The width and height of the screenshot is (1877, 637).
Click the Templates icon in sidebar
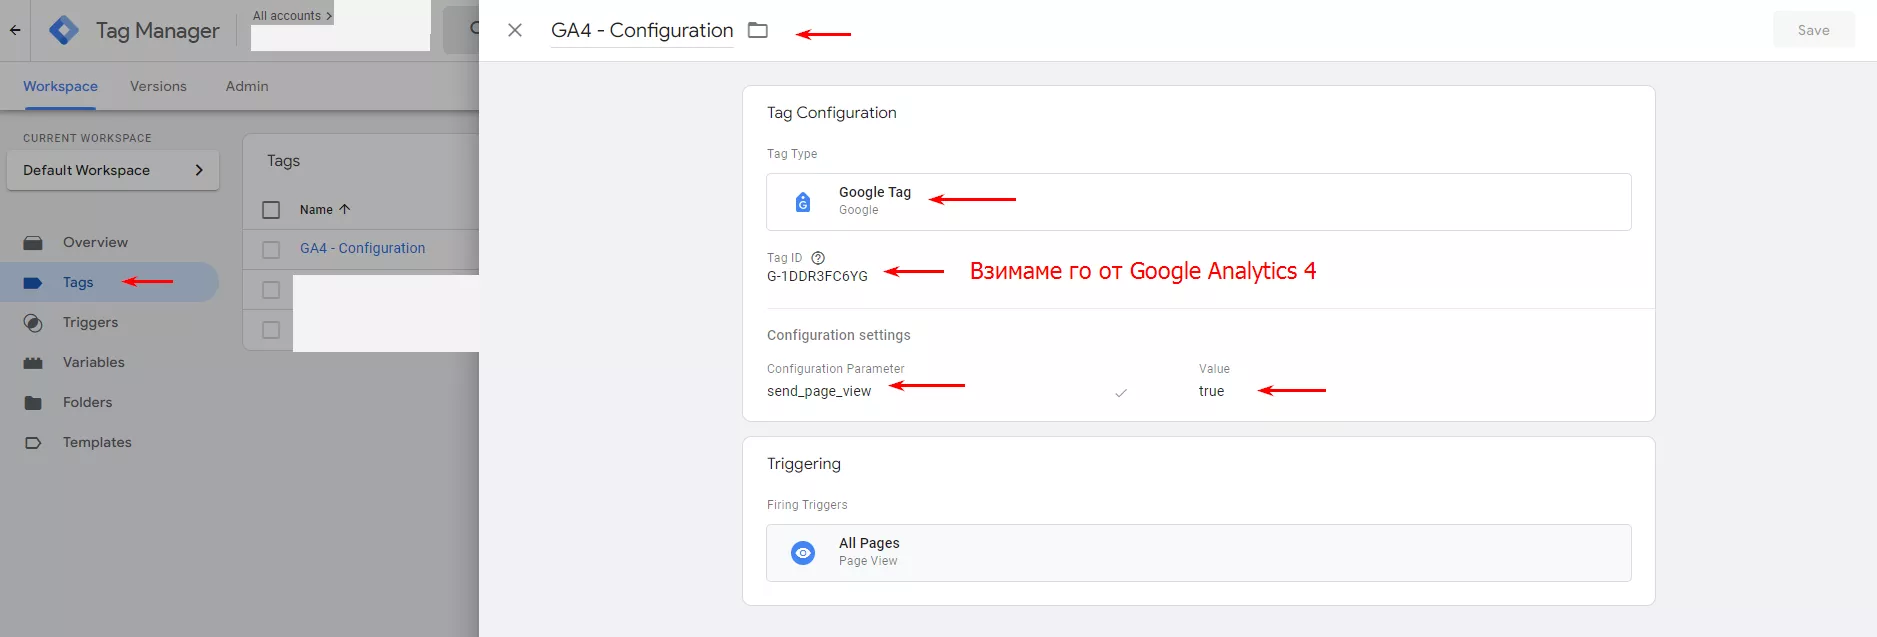click(33, 443)
